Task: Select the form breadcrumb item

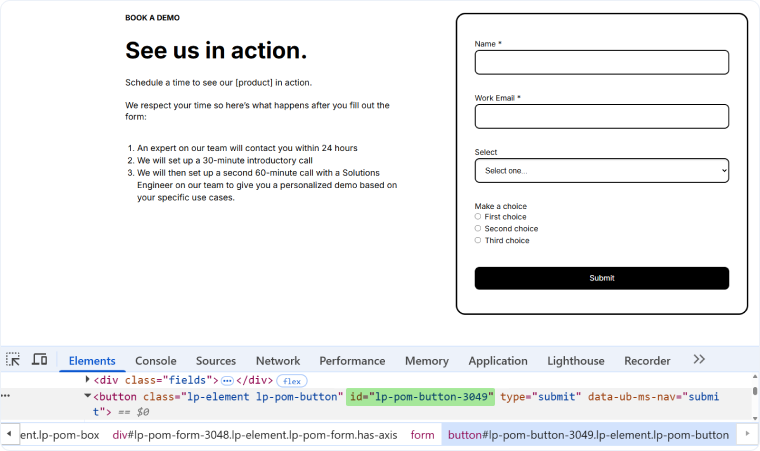Action: point(422,435)
